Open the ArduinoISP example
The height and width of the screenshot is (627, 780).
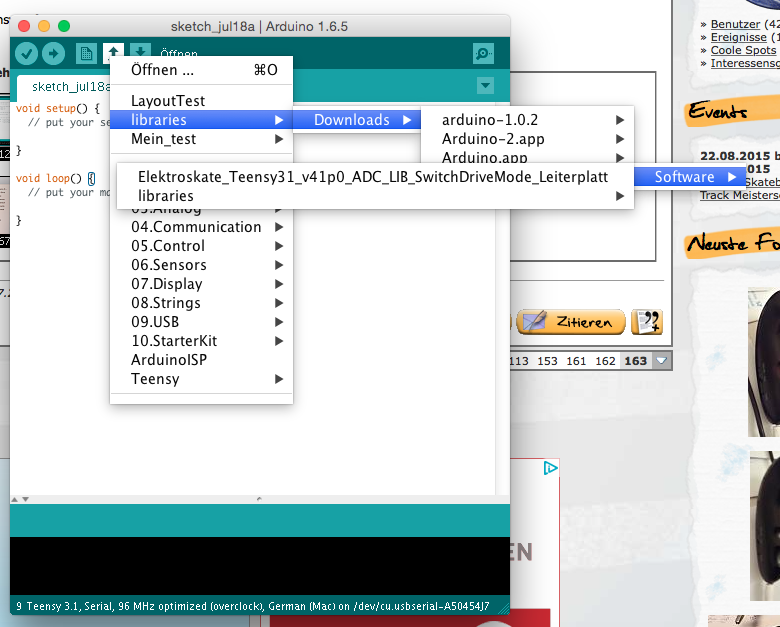[x=201, y=360]
